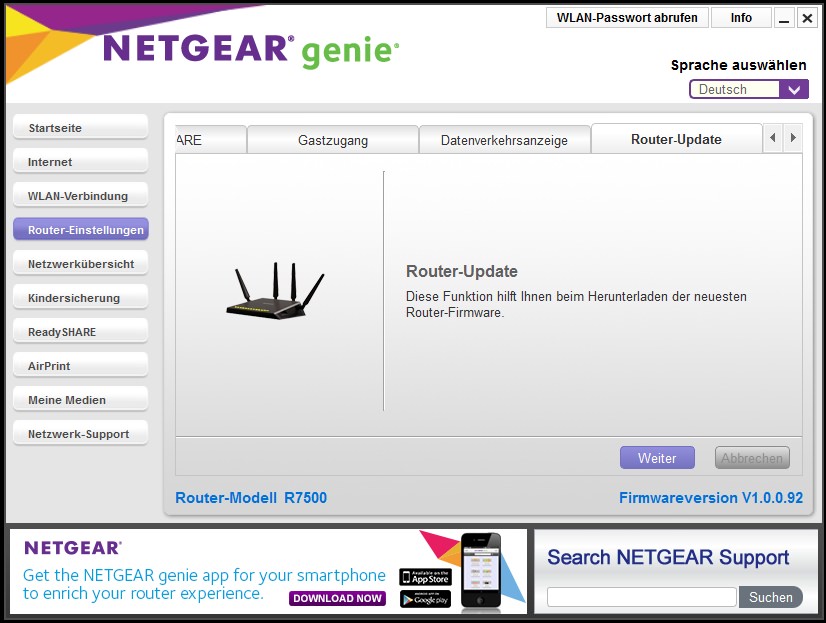Close the NETGEAR genie window
This screenshot has height=623, width=826.
click(x=807, y=18)
